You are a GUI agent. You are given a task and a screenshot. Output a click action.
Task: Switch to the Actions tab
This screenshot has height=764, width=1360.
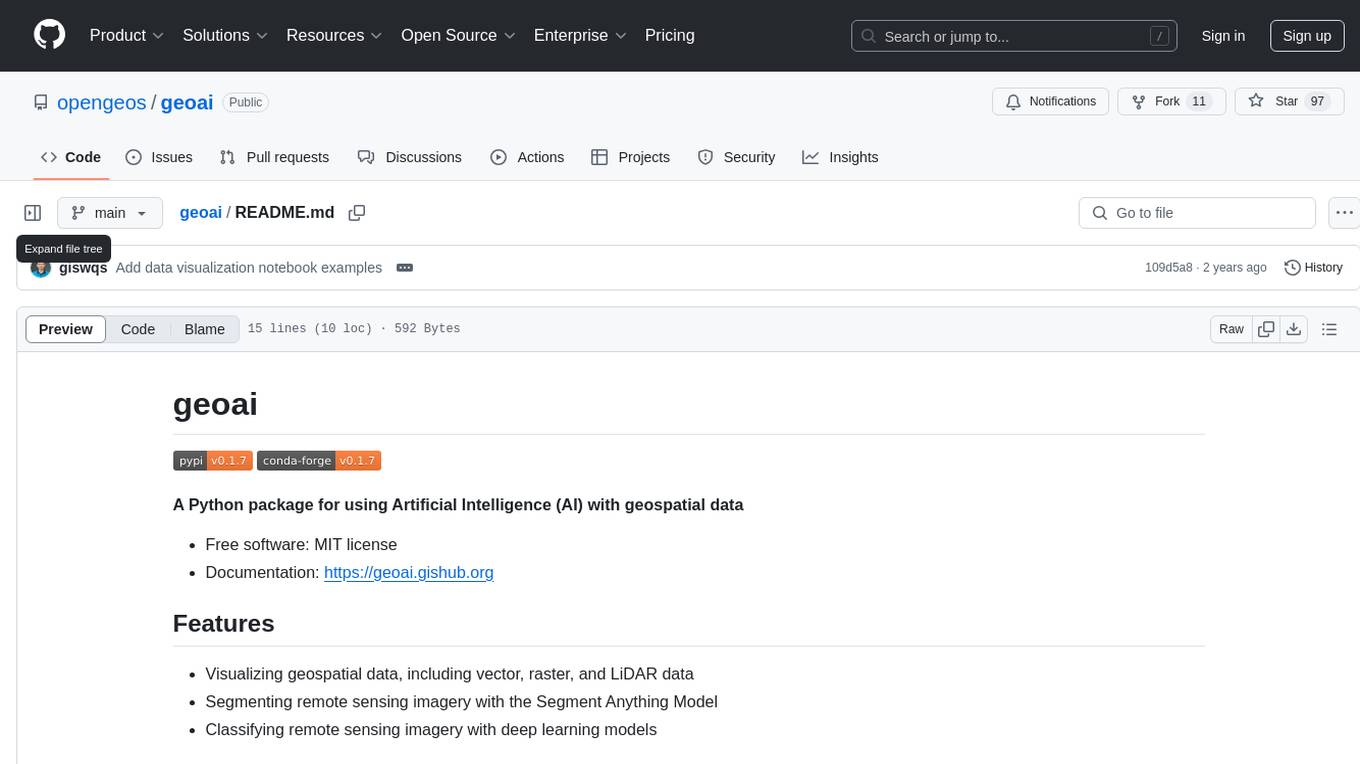pos(527,157)
